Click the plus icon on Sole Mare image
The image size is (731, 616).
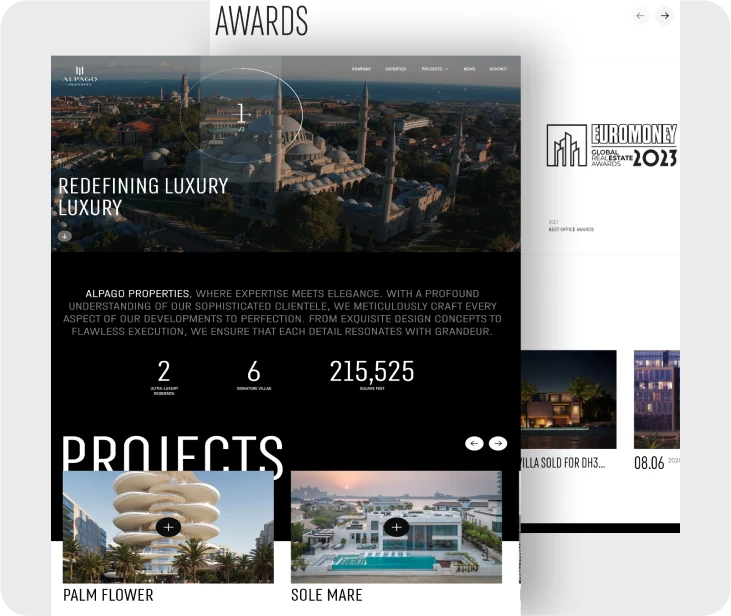tap(396, 527)
